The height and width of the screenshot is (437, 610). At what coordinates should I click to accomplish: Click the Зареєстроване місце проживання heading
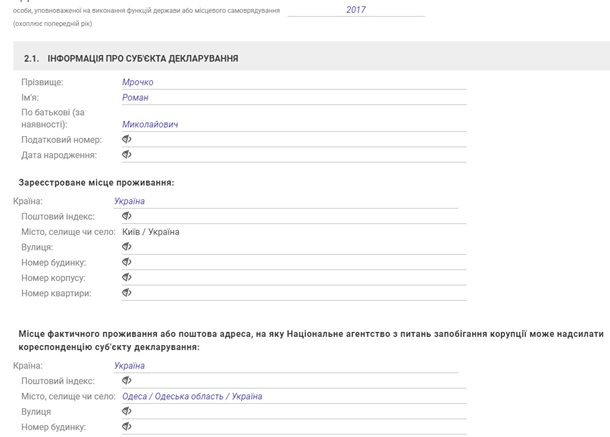point(96,183)
